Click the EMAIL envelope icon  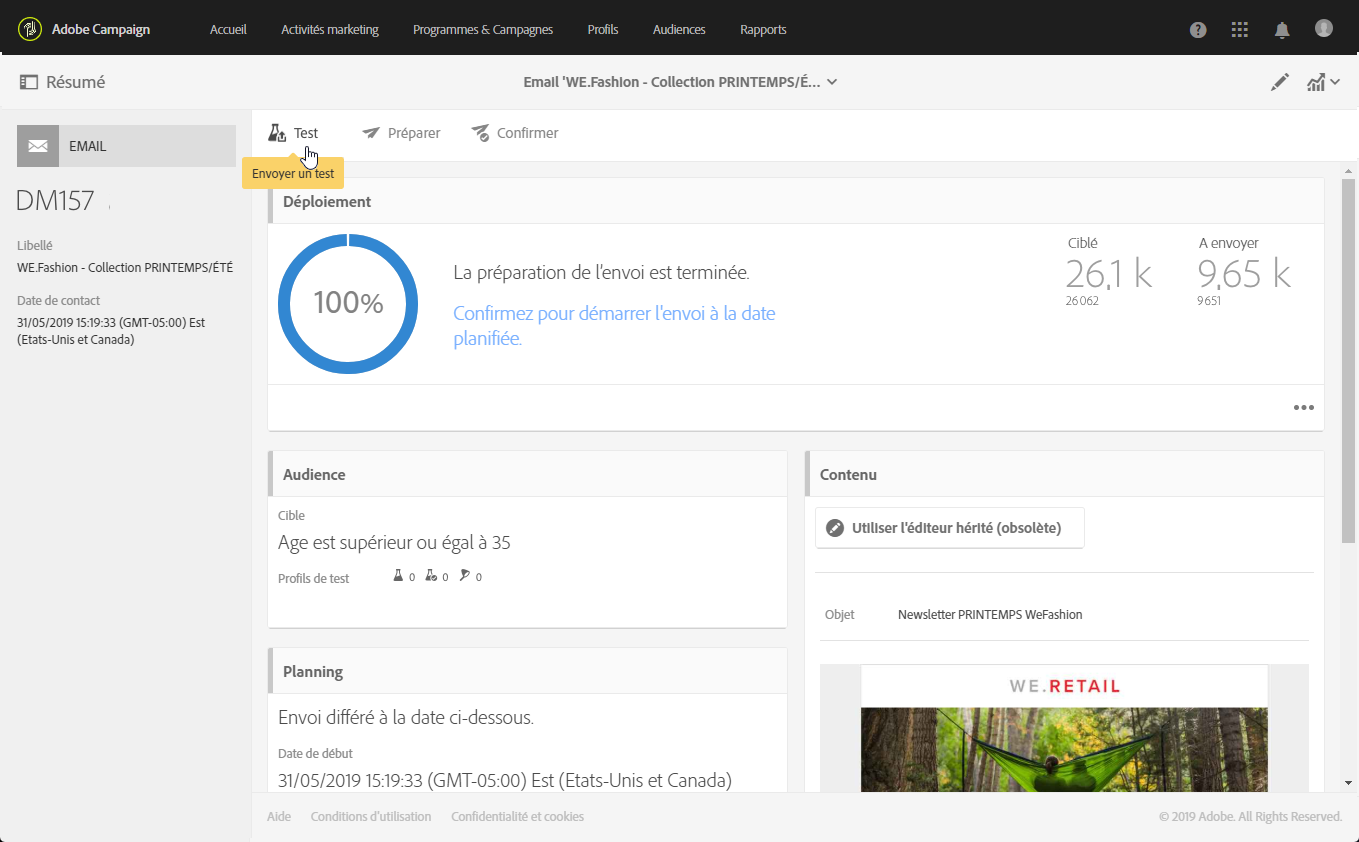pos(38,146)
